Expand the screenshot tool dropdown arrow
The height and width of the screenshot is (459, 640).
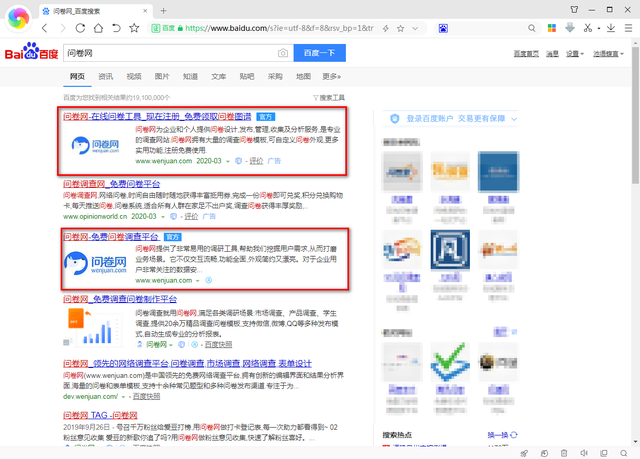pos(599,29)
